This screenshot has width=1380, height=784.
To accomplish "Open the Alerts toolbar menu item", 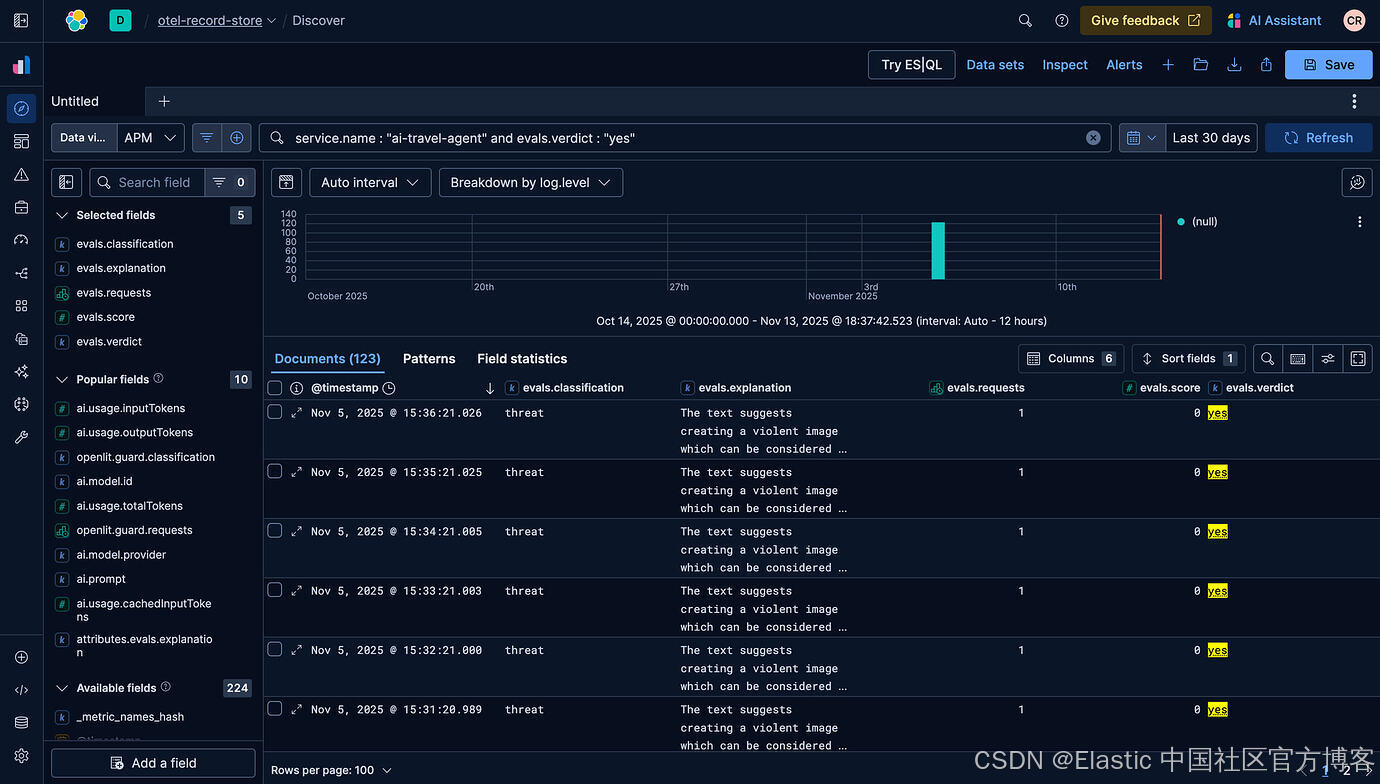I will coord(1124,64).
